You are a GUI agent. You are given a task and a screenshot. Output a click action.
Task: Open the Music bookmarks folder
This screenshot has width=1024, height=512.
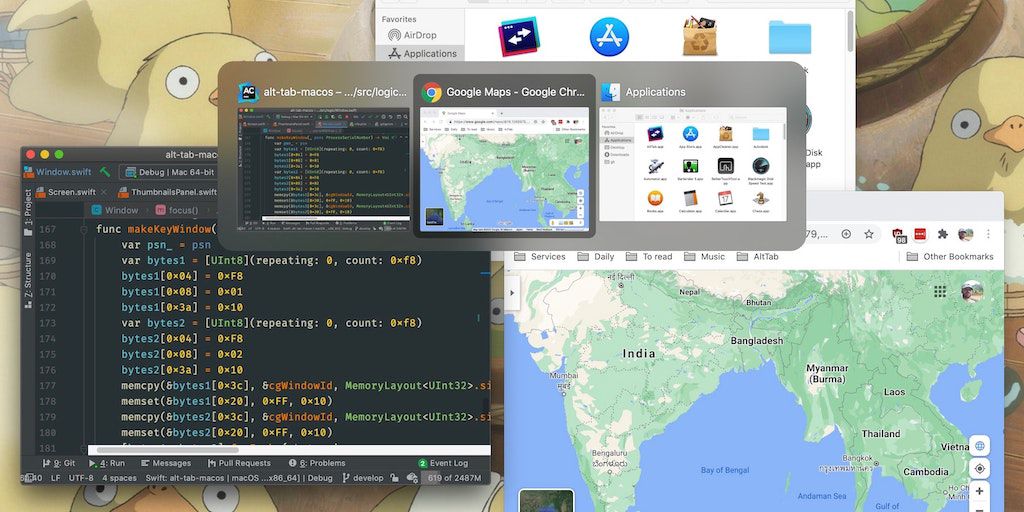point(705,257)
